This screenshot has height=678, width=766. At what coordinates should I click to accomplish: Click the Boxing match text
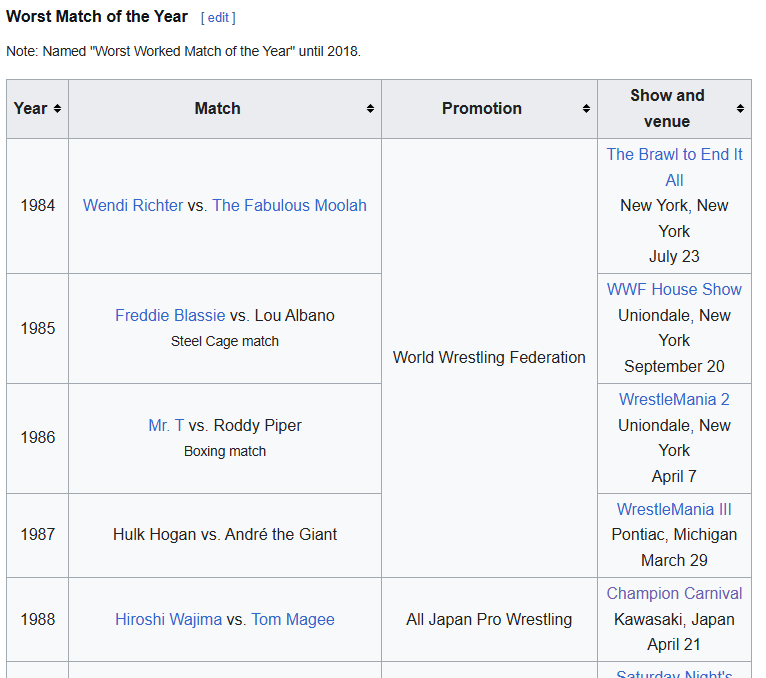[x=225, y=451]
